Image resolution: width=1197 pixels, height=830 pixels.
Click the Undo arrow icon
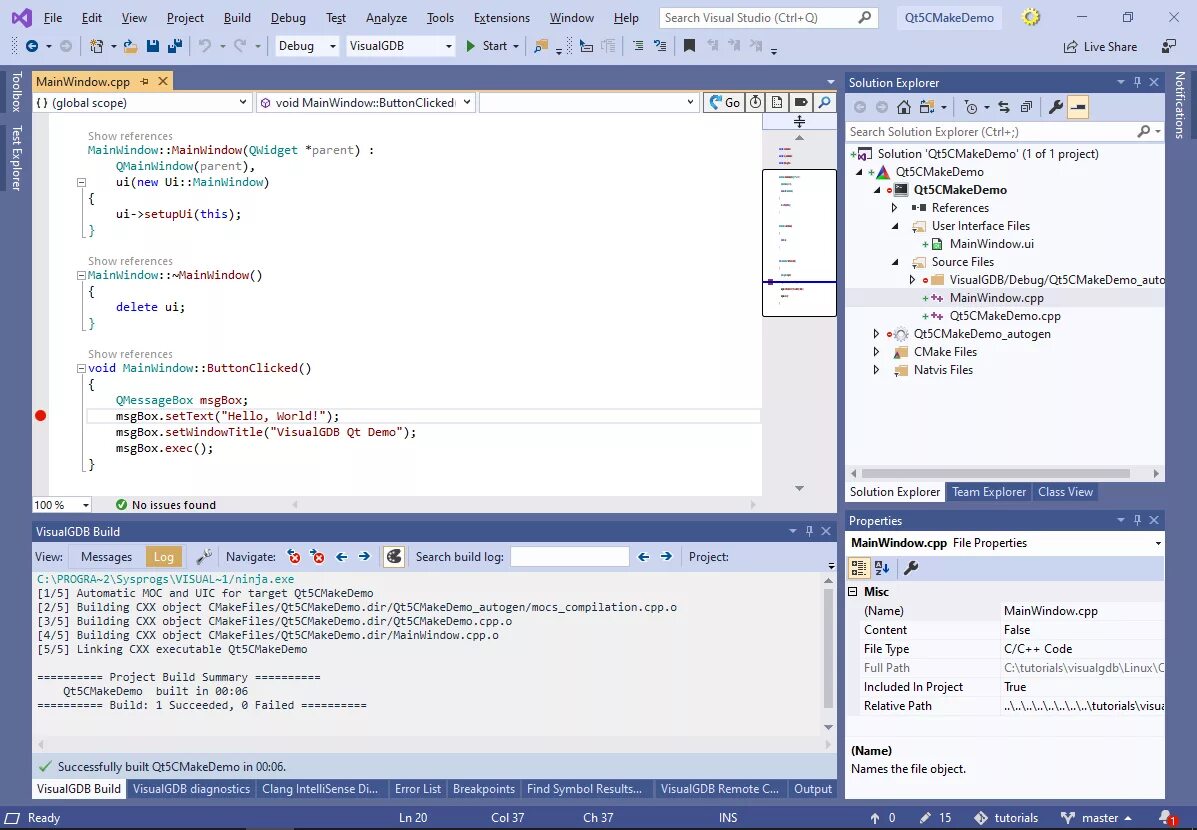(x=205, y=47)
